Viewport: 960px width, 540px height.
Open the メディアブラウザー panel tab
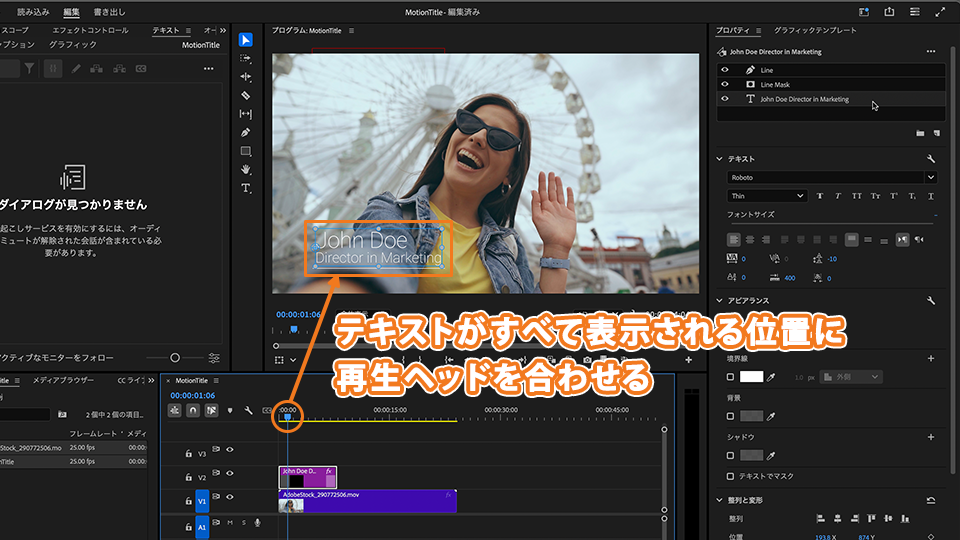[63, 380]
